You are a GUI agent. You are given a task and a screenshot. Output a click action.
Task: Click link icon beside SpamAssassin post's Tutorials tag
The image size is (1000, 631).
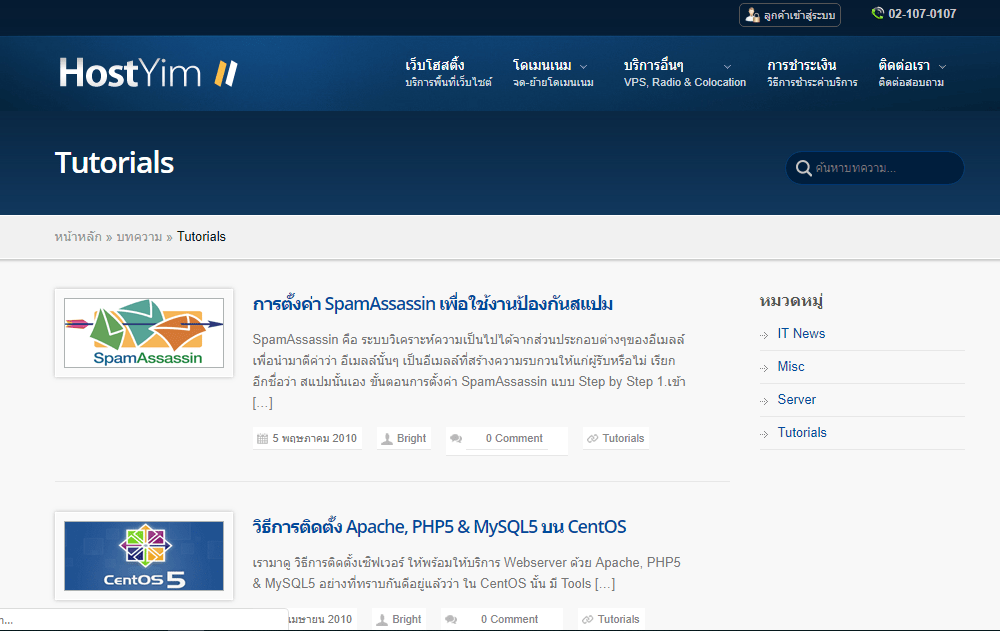(x=592, y=438)
